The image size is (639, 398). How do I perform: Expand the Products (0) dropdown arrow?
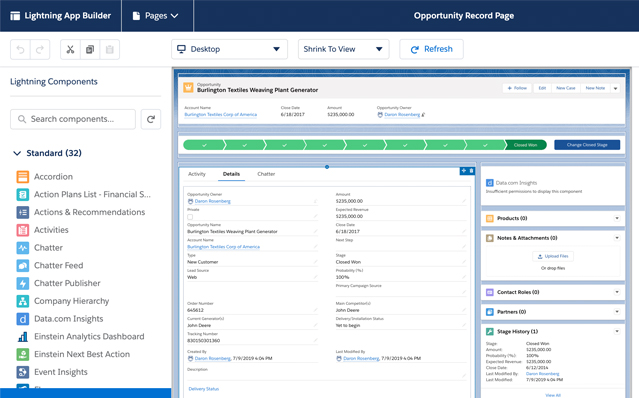click(x=617, y=218)
